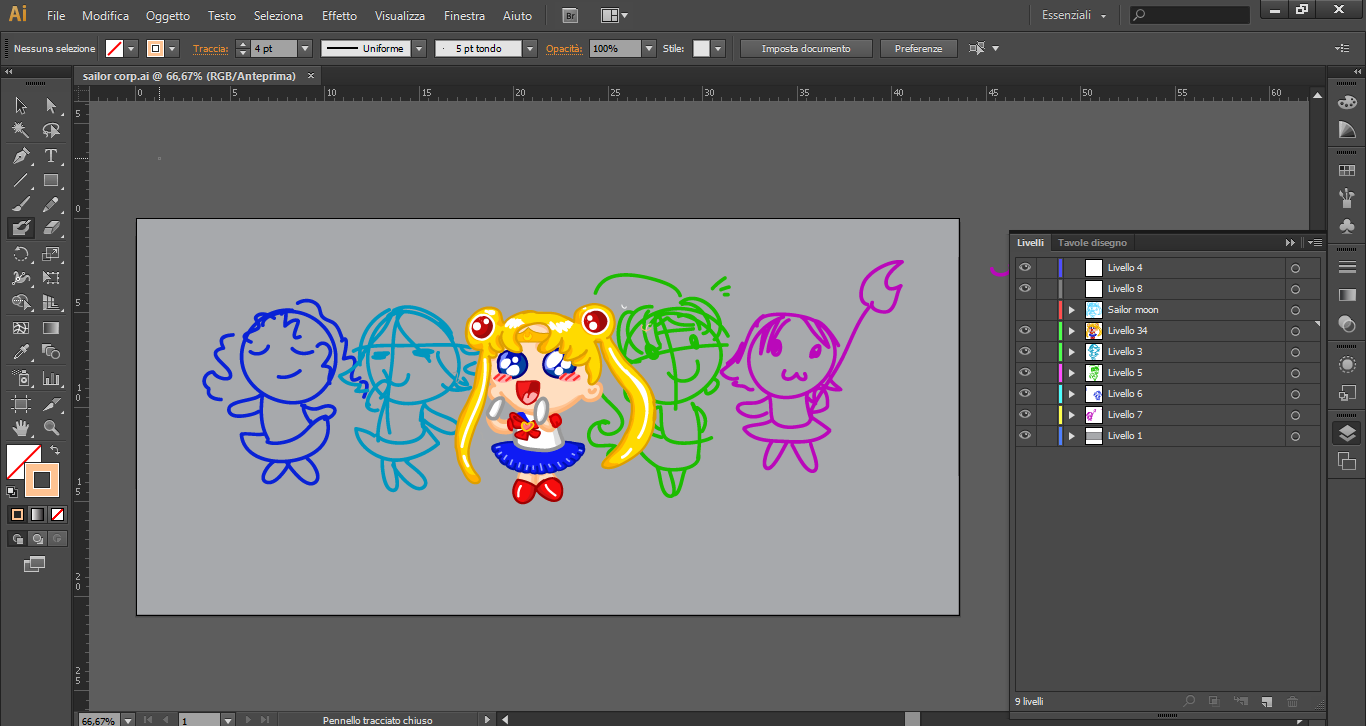
Task: Expand the Livello 34 layer
Action: tap(1072, 331)
